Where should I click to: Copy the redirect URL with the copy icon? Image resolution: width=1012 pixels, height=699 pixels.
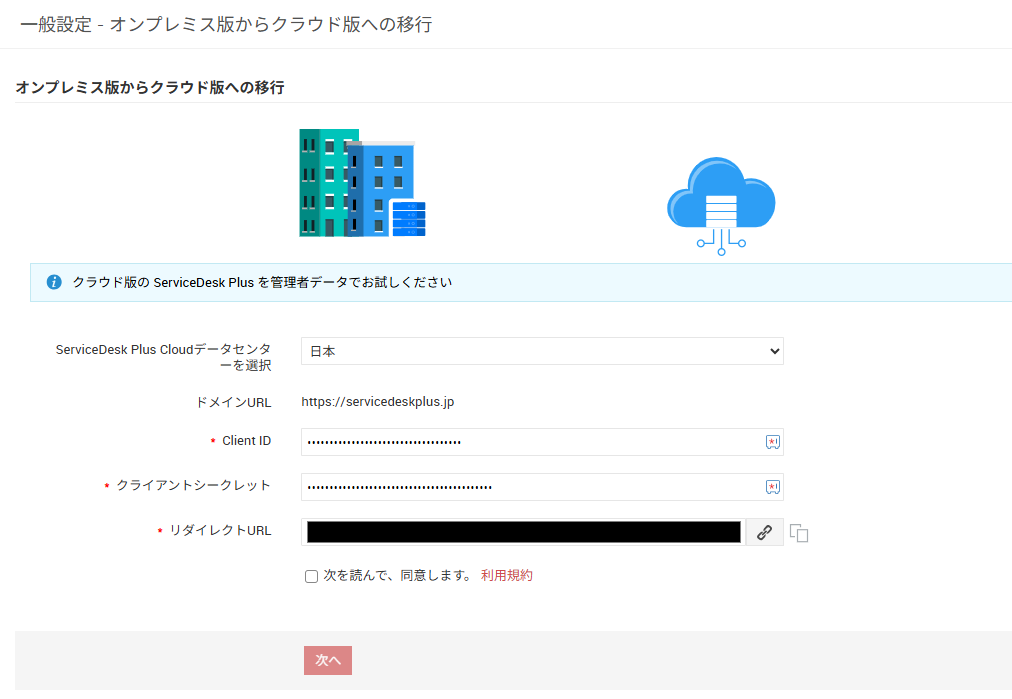click(799, 533)
